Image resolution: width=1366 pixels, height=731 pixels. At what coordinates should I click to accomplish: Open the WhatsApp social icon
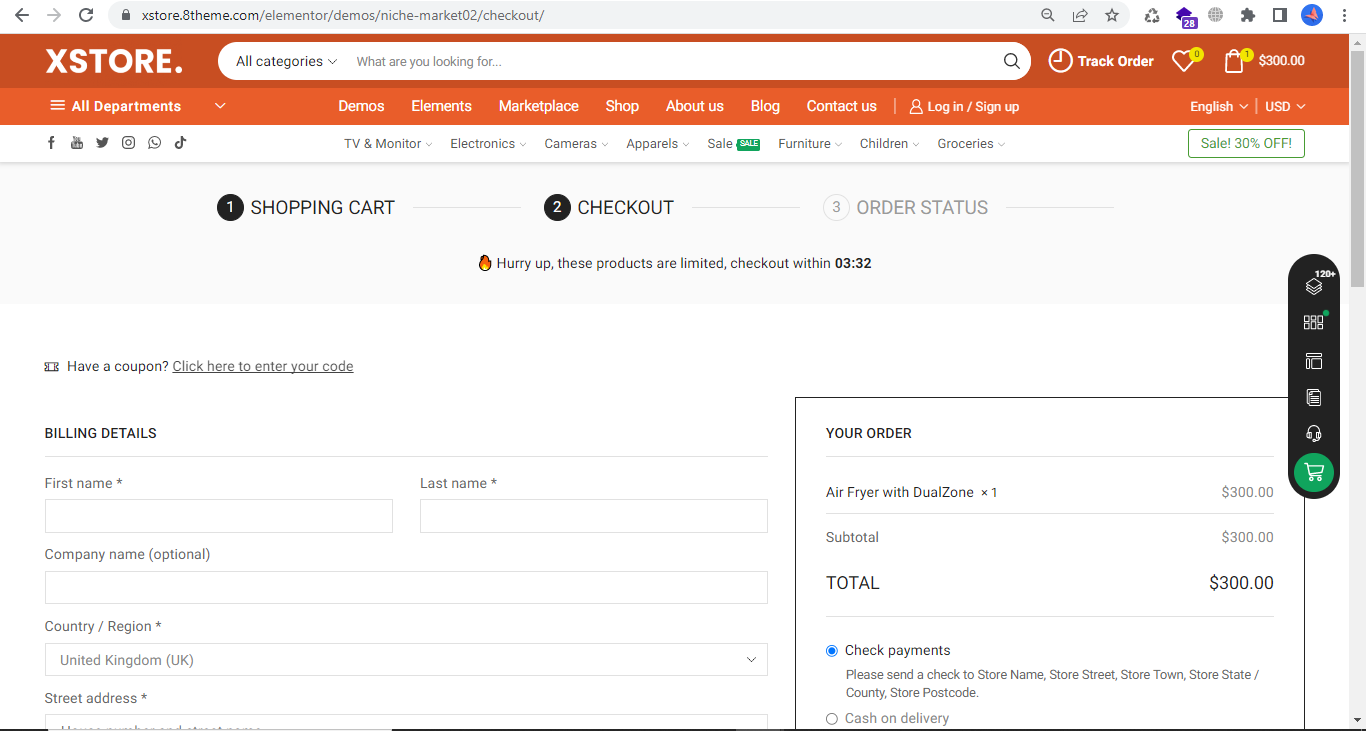[x=154, y=143]
